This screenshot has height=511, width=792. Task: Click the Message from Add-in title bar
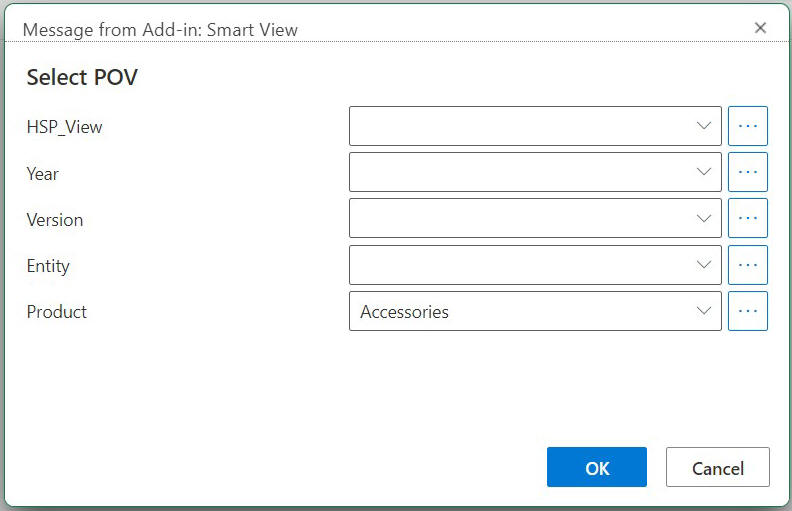coord(160,29)
